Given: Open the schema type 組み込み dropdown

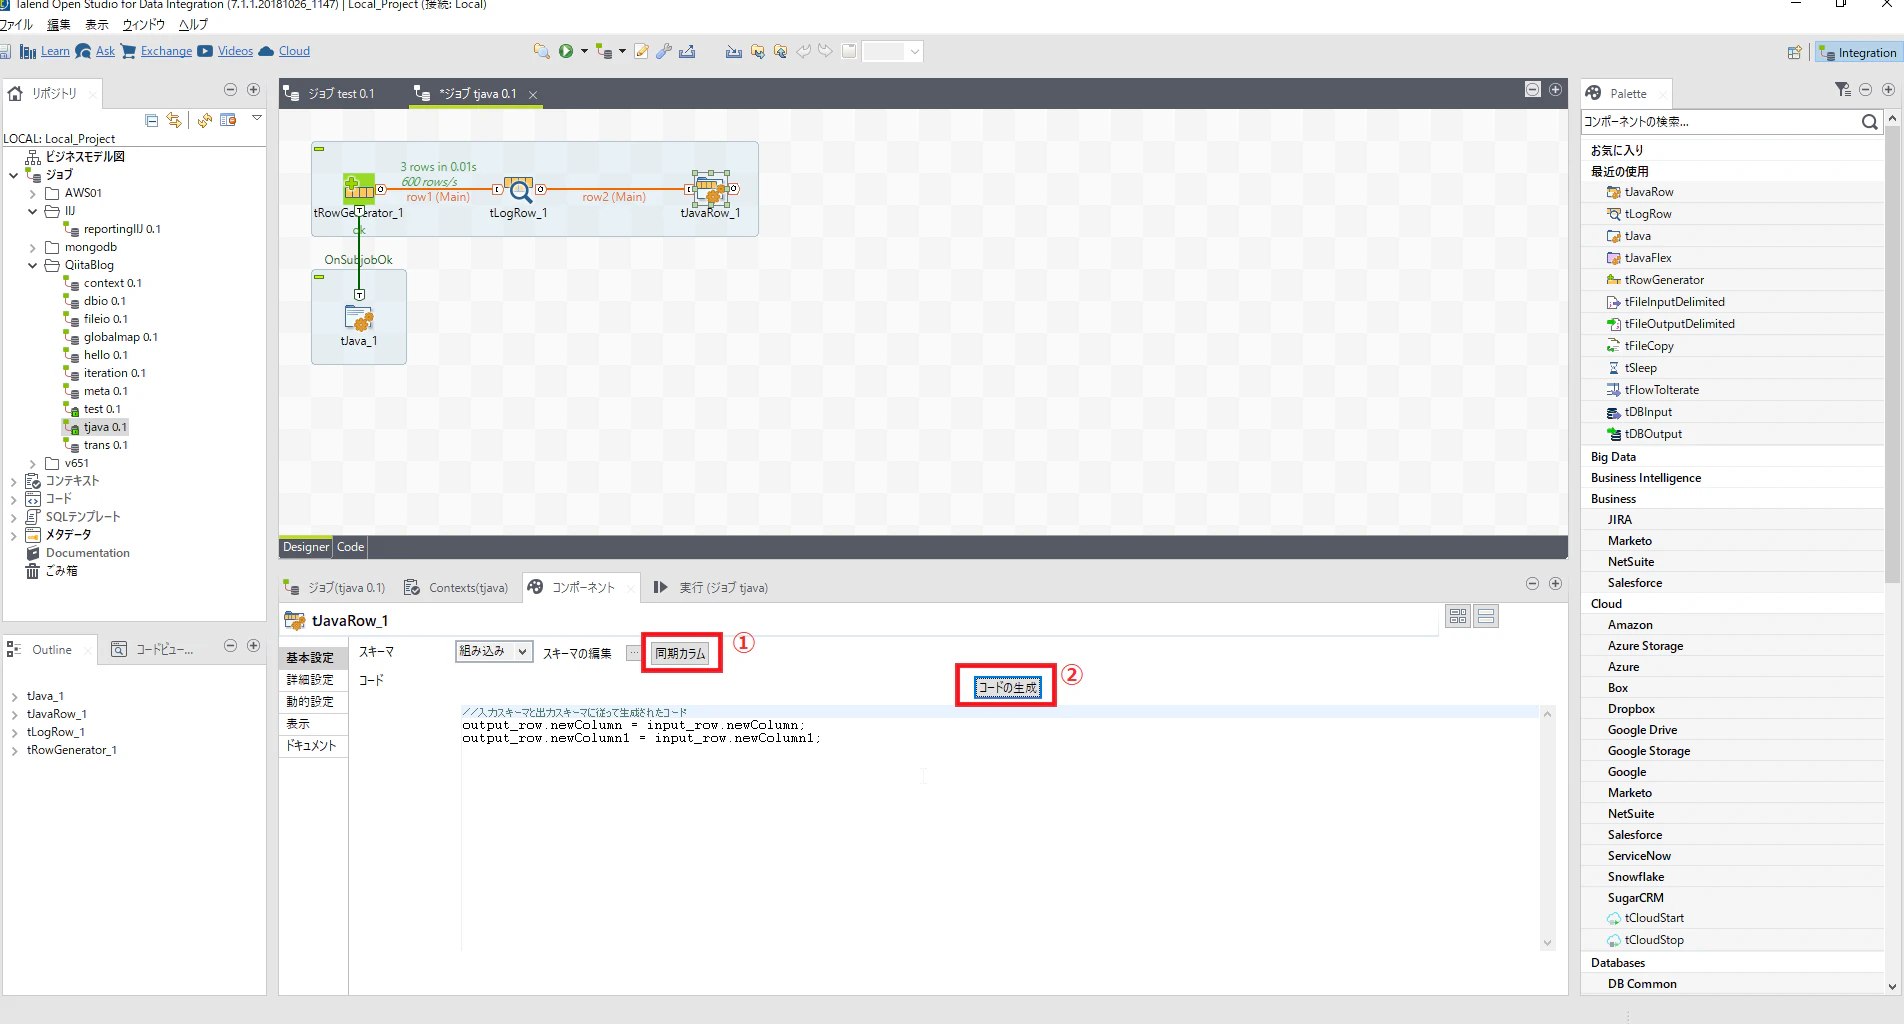Looking at the screenshot, I should [x=493, y=651].
